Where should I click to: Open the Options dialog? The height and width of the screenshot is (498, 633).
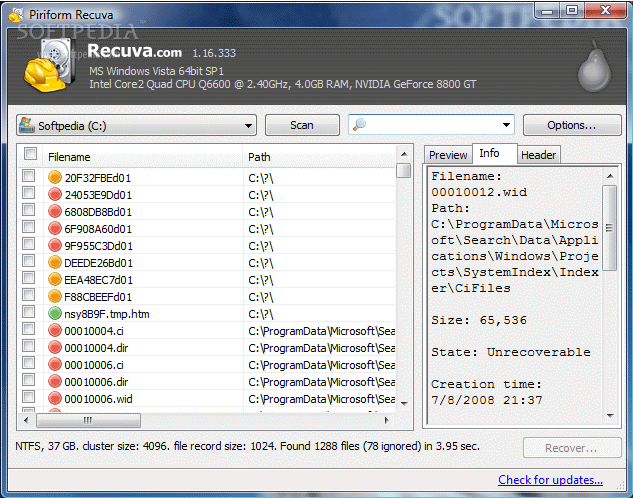572,125
